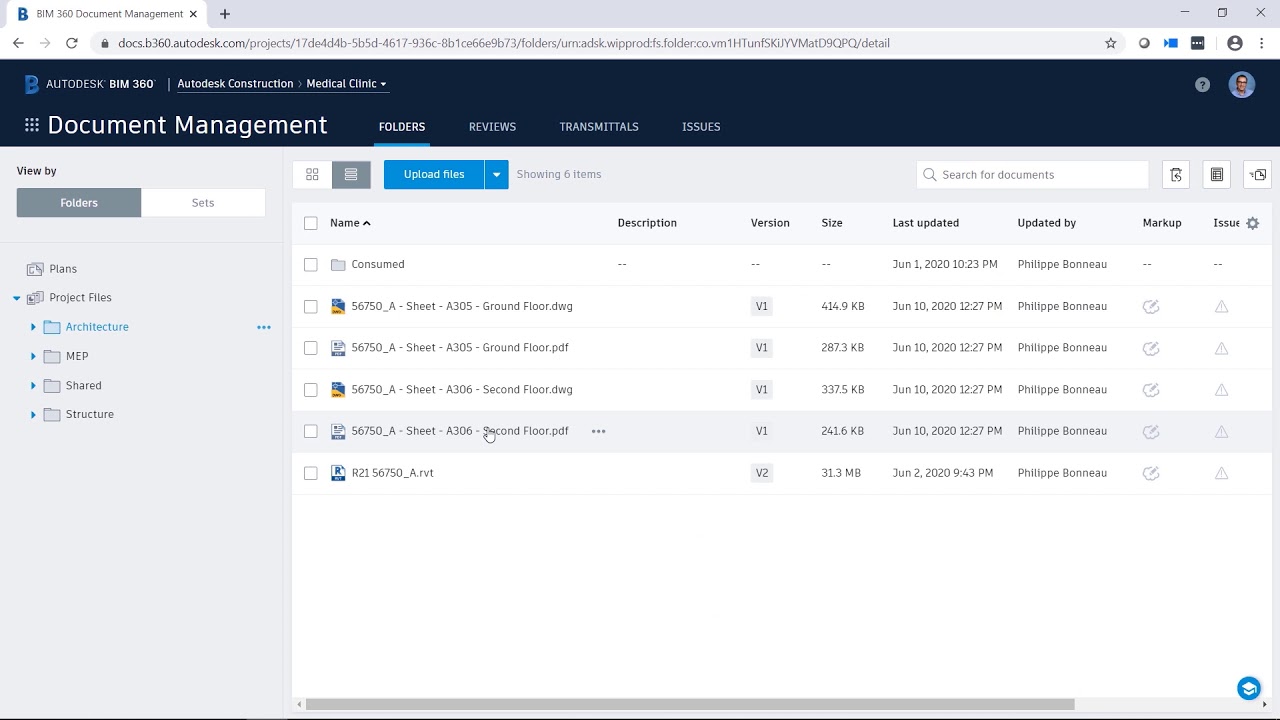
Task: Open more options for A306 Second Floor.pdf
Action: pyautogui.click(x=598, y=431)
